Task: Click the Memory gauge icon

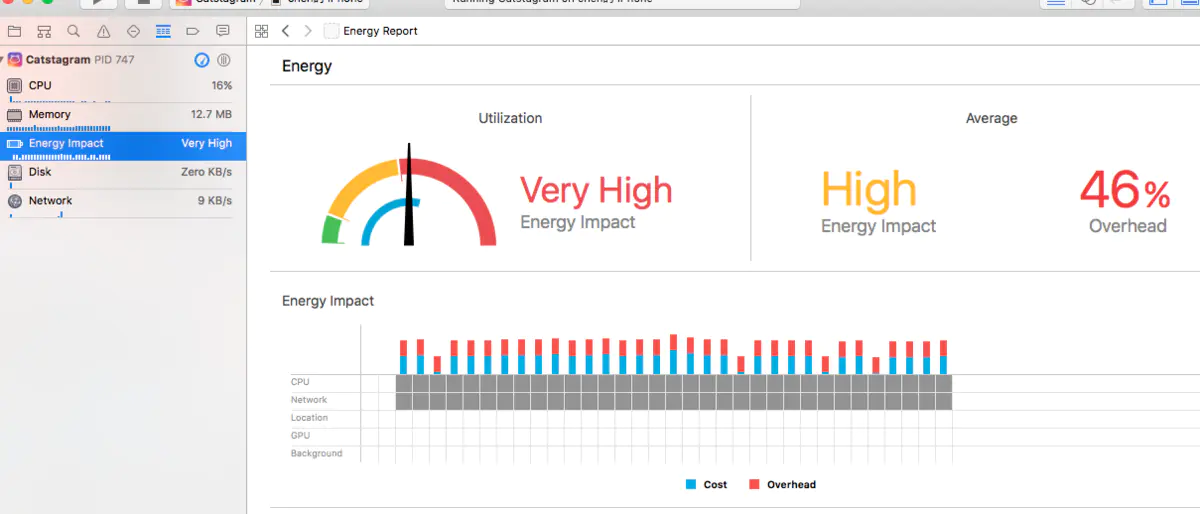Action: click(x=14, y=115)
